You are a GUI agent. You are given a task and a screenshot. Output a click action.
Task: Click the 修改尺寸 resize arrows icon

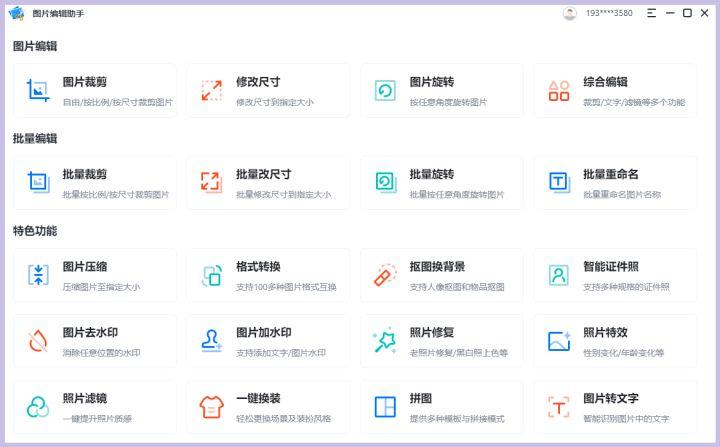tap(212, 90)
